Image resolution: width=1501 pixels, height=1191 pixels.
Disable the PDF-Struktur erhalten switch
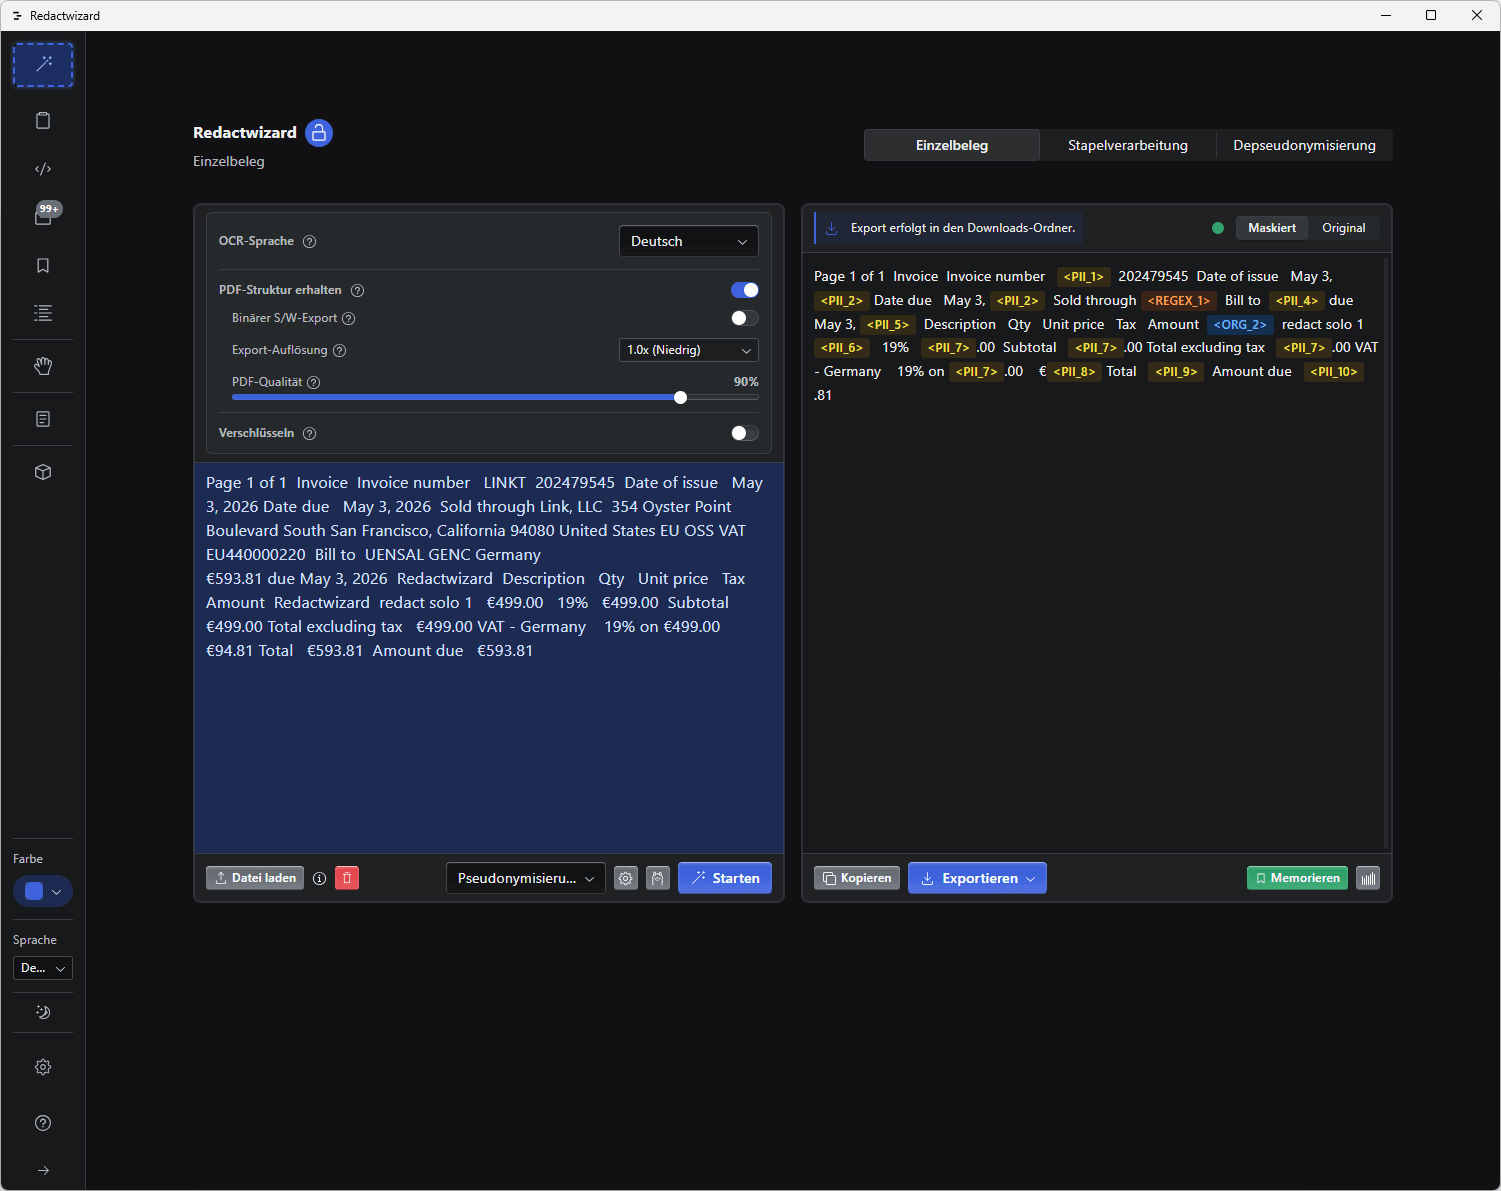click(745, 290)
